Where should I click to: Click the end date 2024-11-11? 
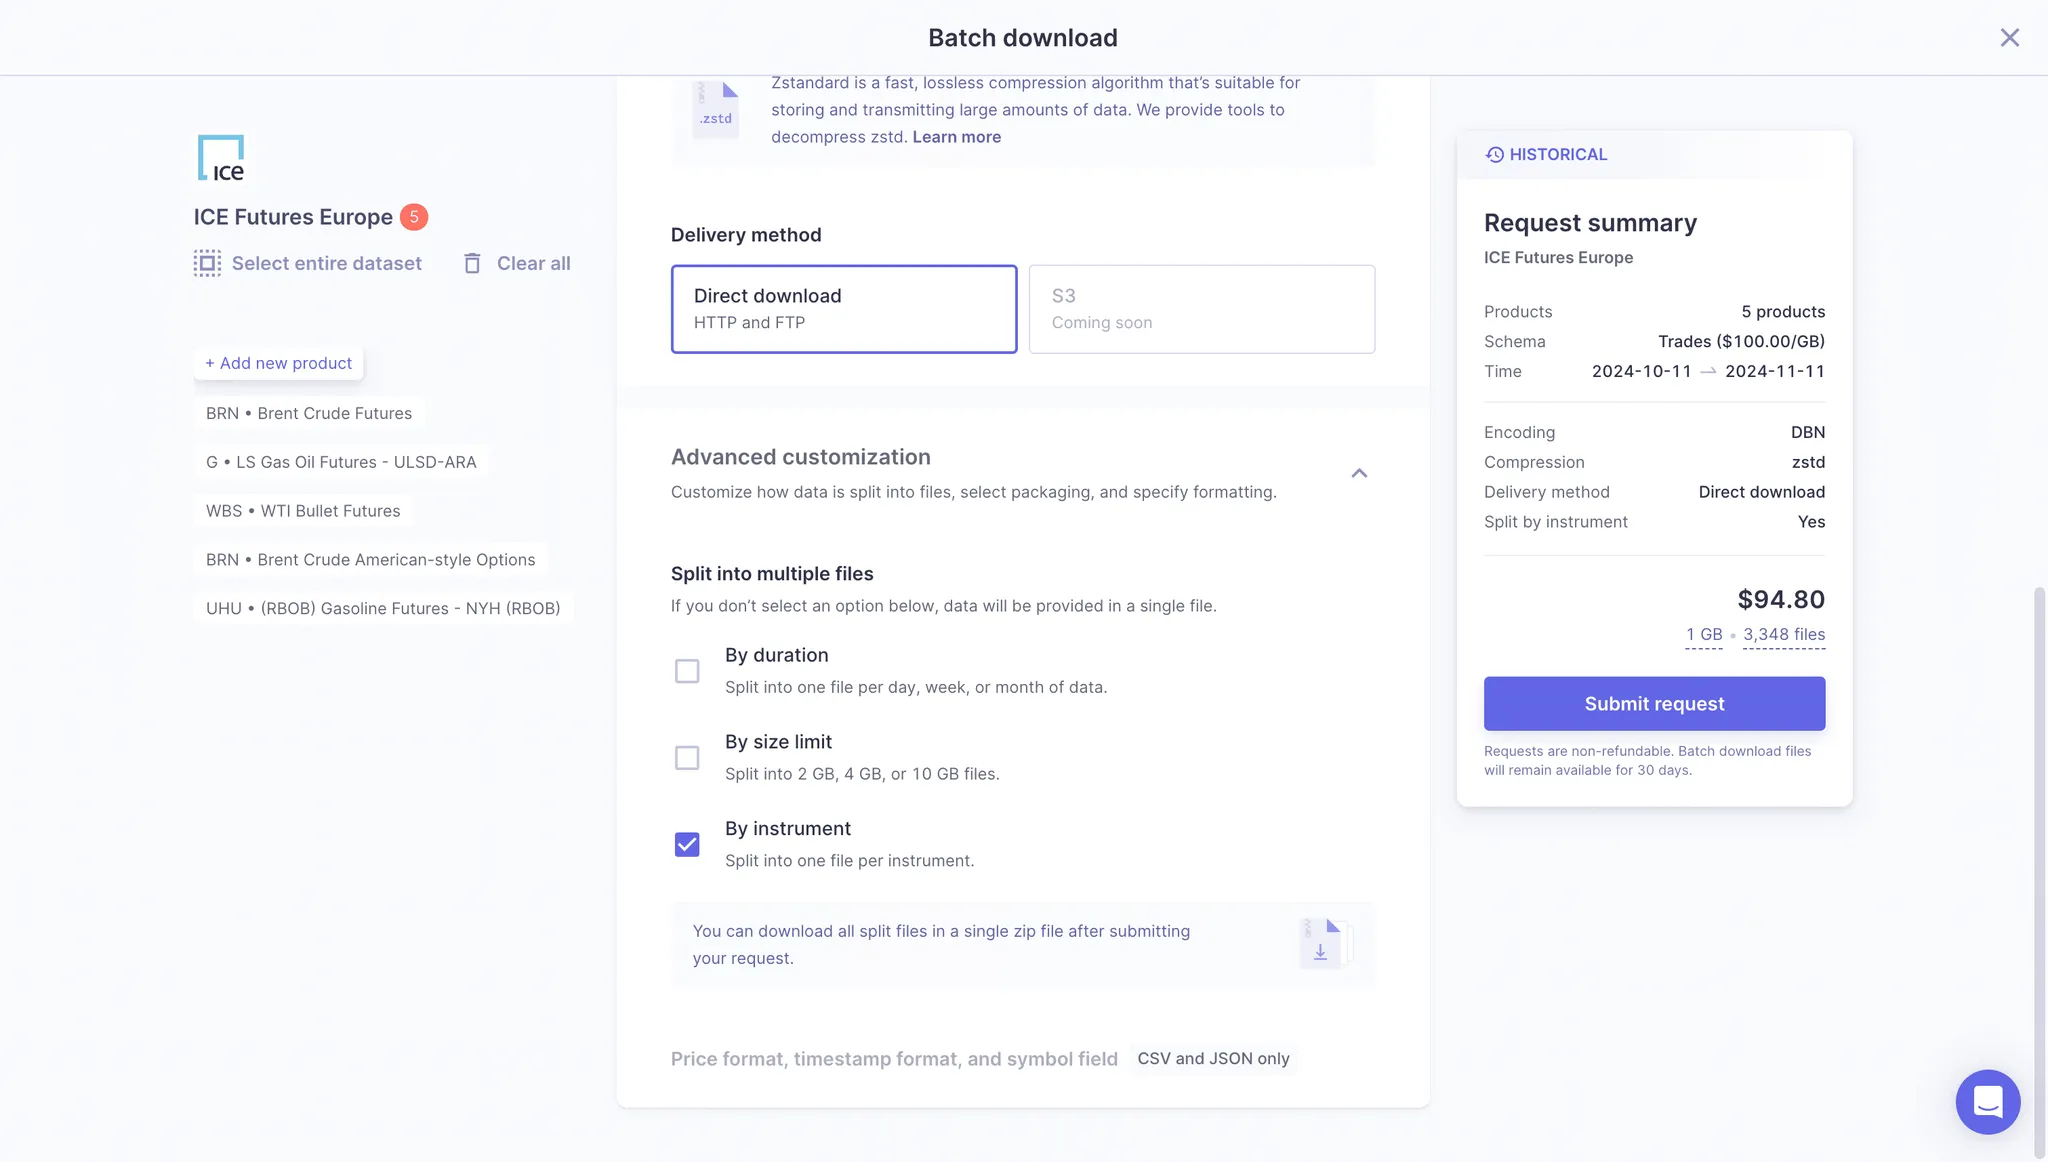pyautogui.click(x=1775, y=371)
